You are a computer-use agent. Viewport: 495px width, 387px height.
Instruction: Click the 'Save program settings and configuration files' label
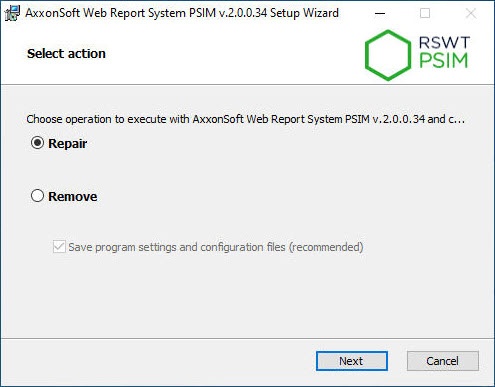216,247
